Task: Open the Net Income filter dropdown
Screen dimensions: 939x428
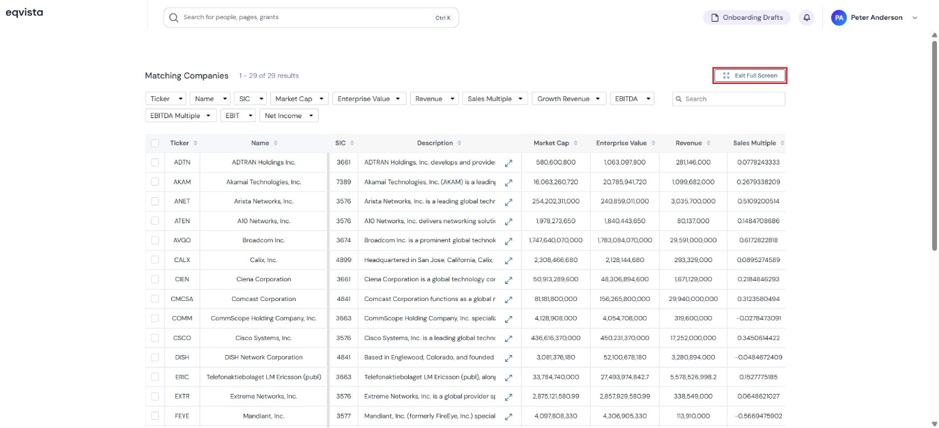Action: (289, 116)
